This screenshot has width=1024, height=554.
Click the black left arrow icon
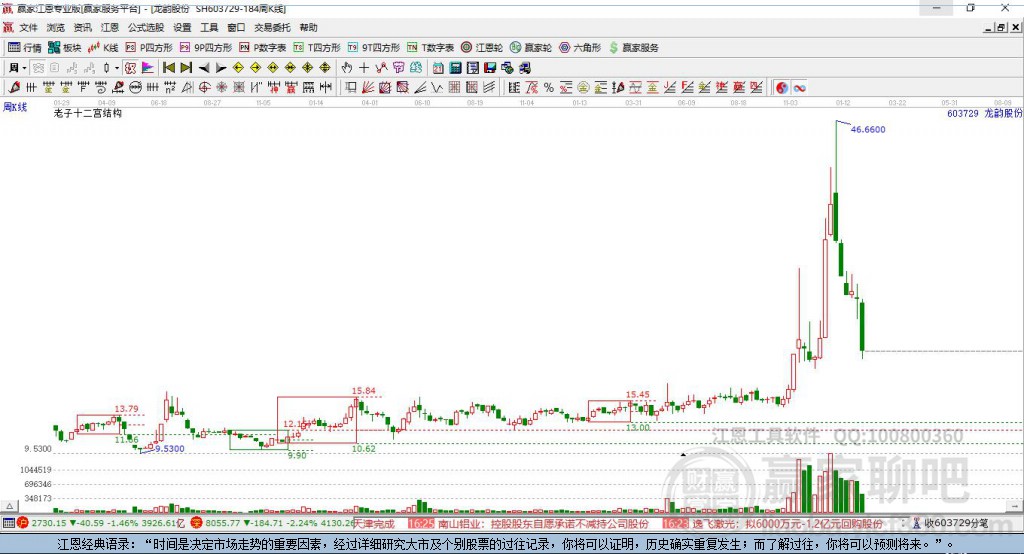pyautogui.click(x=204, y=68)
